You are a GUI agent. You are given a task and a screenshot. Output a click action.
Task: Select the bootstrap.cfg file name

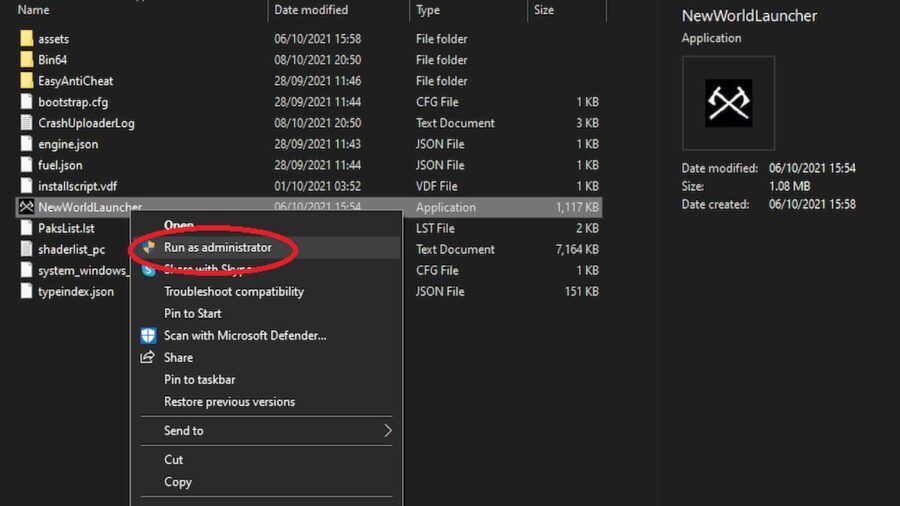73,102
